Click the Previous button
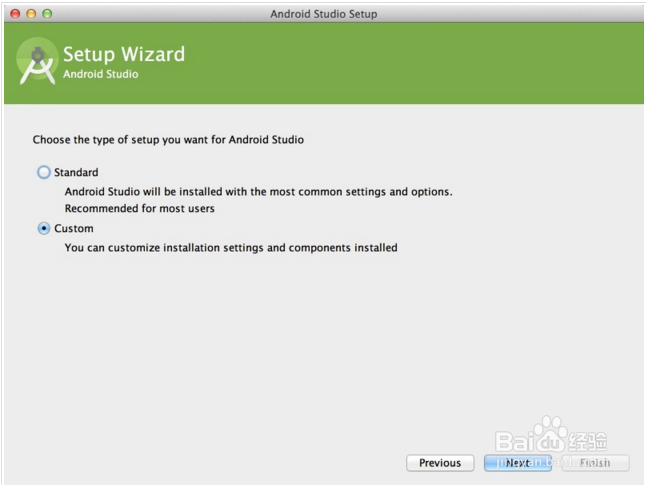Viewport: 646px width, 485px height. tap(440, 463)
